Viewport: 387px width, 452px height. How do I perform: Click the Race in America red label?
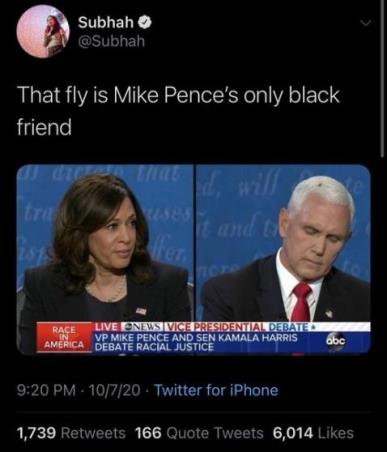pyautogui.click(x=64, y=337)
